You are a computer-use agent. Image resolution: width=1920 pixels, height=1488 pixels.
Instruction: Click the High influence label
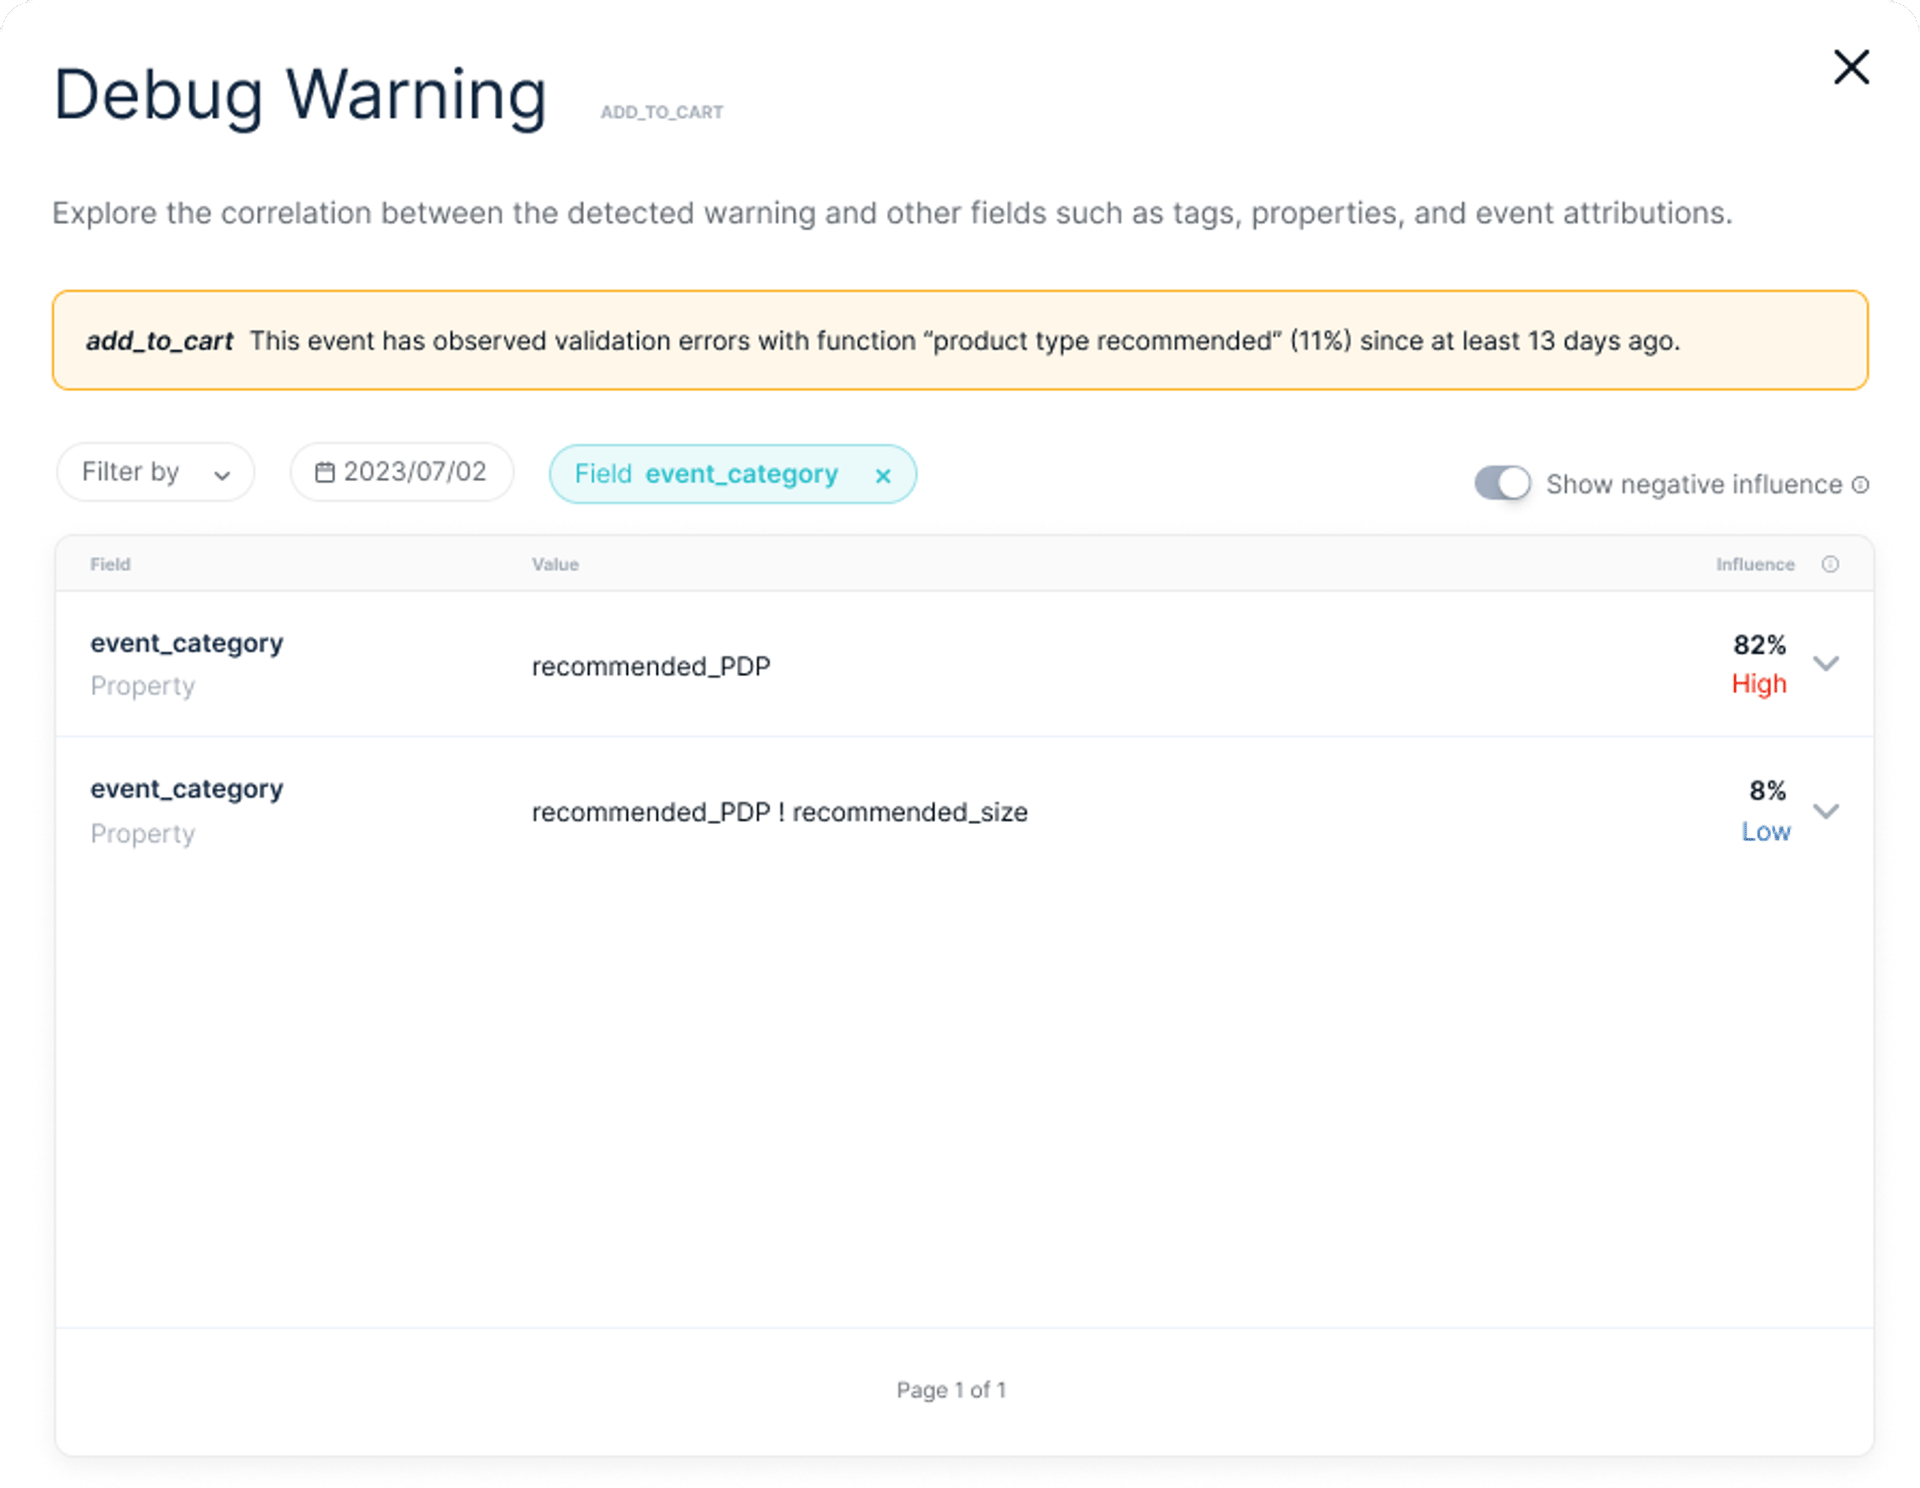tap(1759, 684)
